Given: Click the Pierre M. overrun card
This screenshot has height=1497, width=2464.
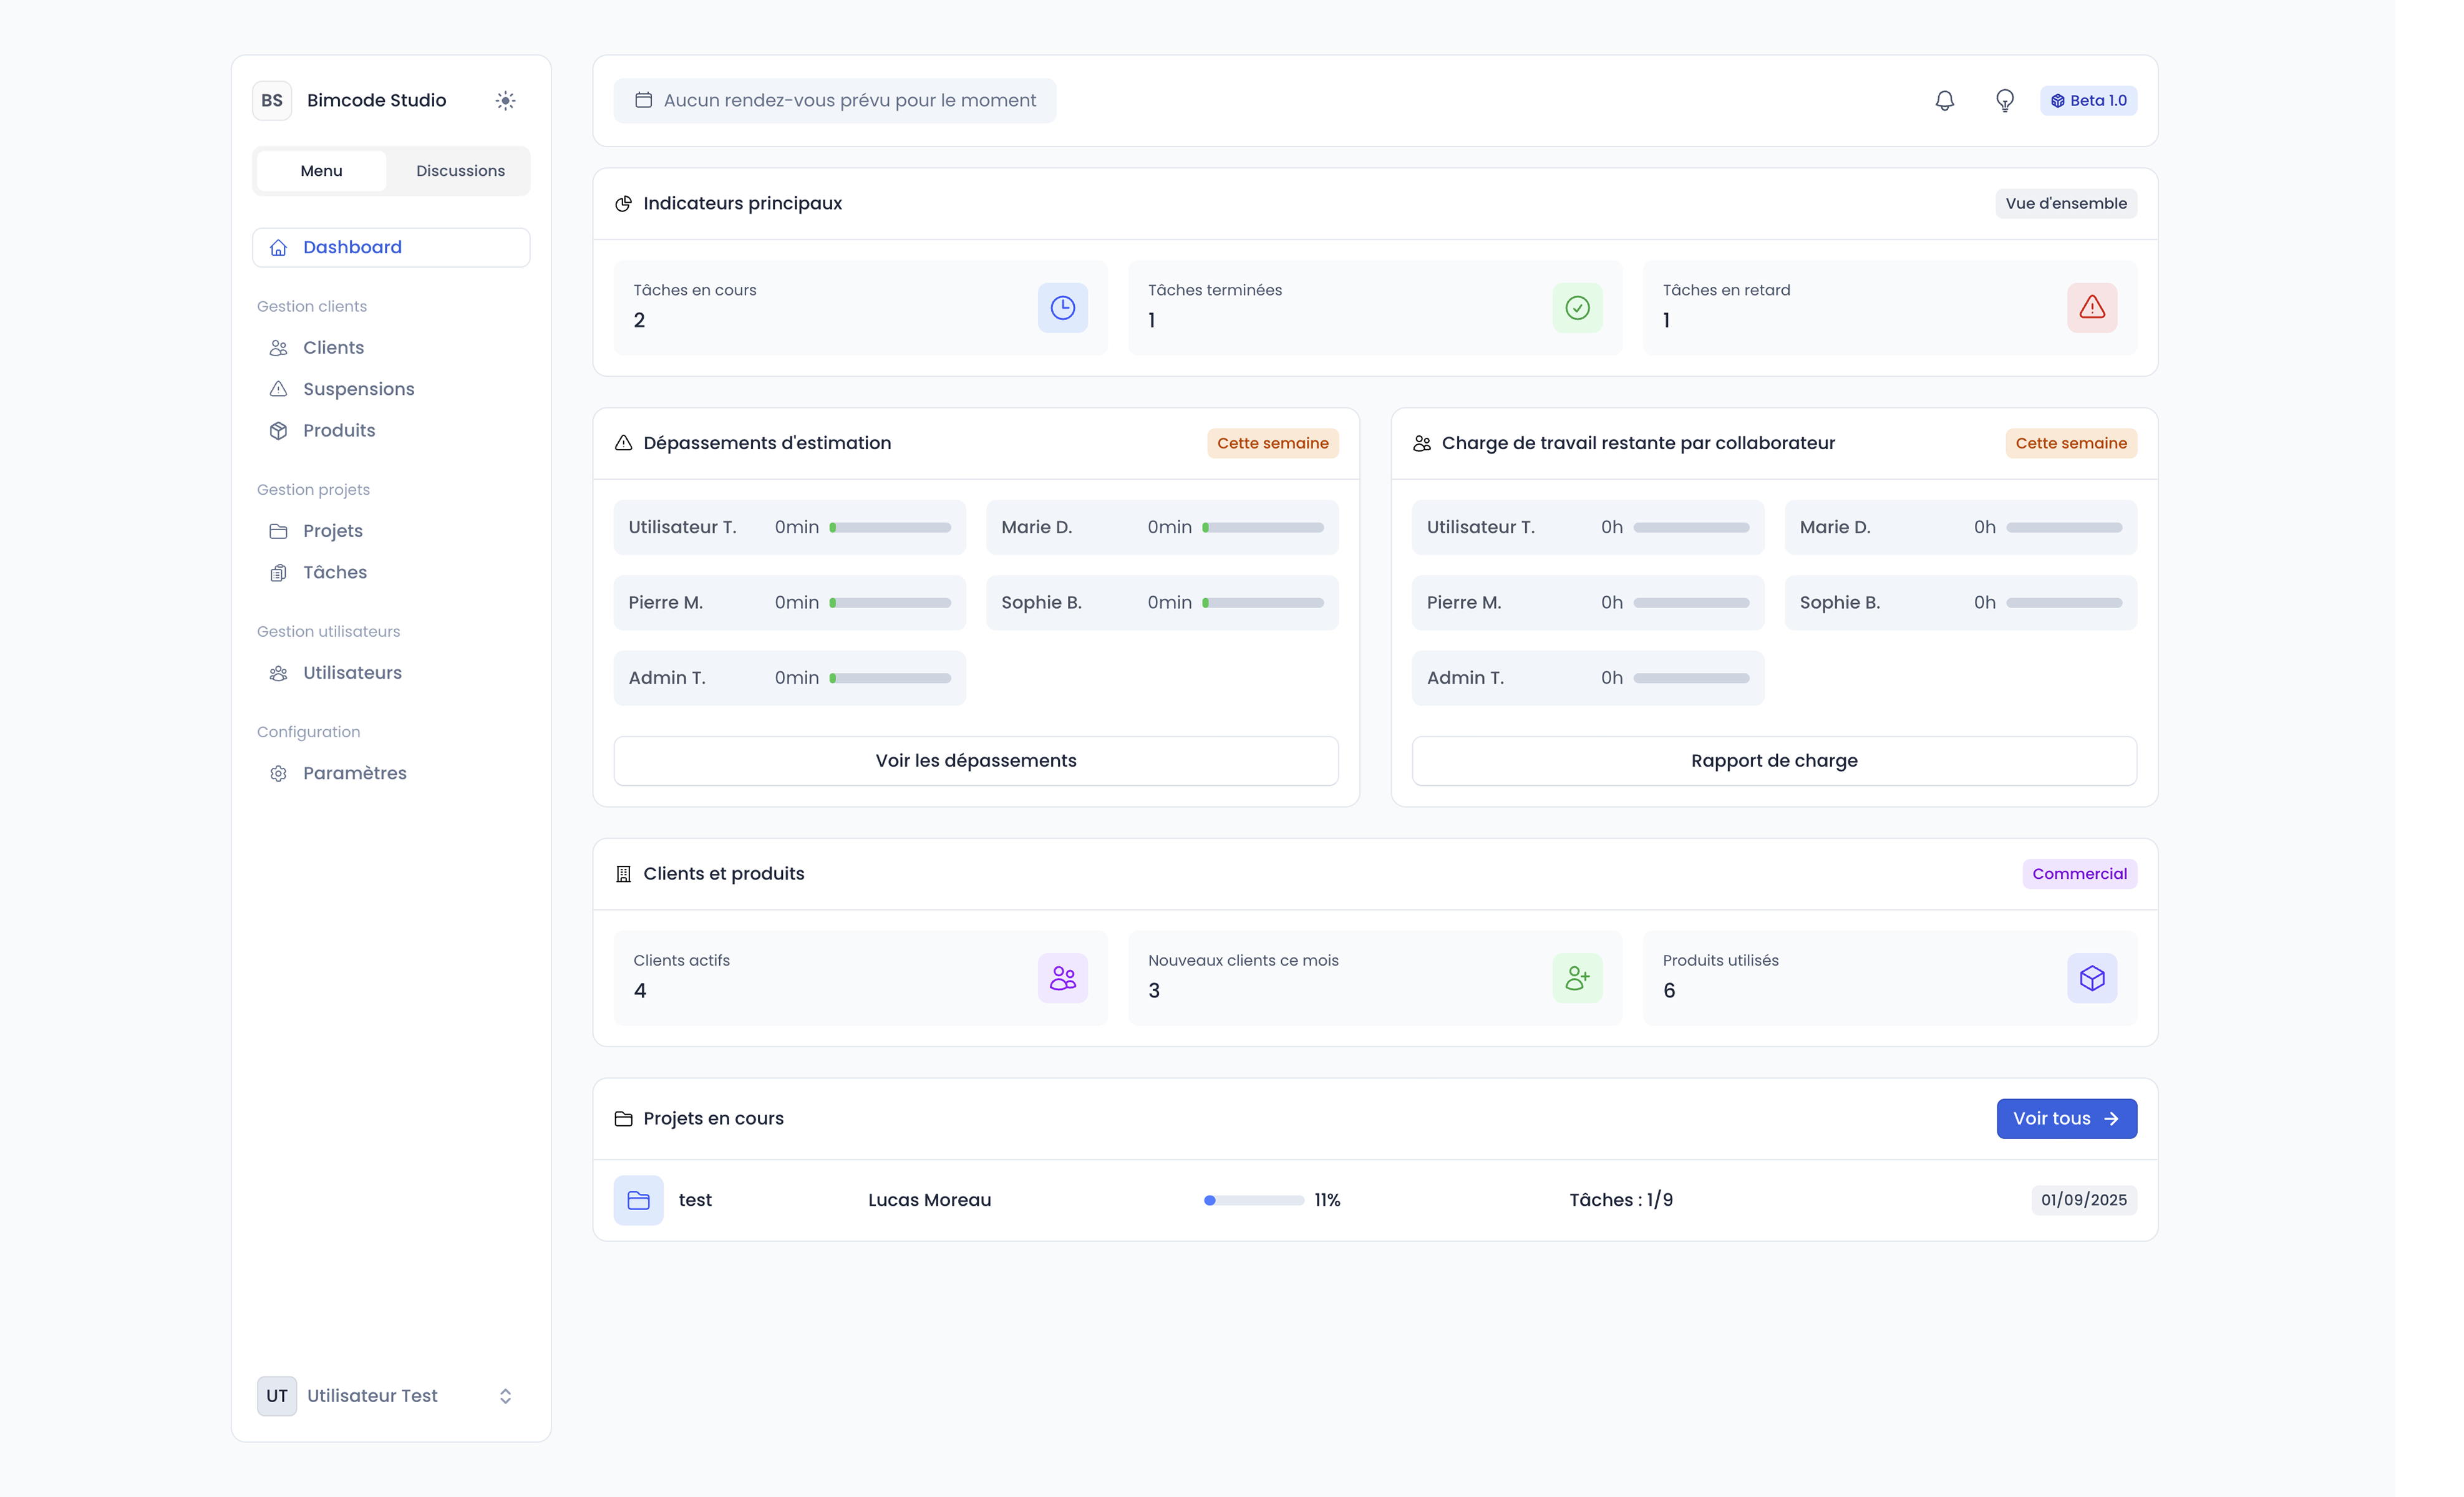Looking at the screenshot, I should pos(789,603).
